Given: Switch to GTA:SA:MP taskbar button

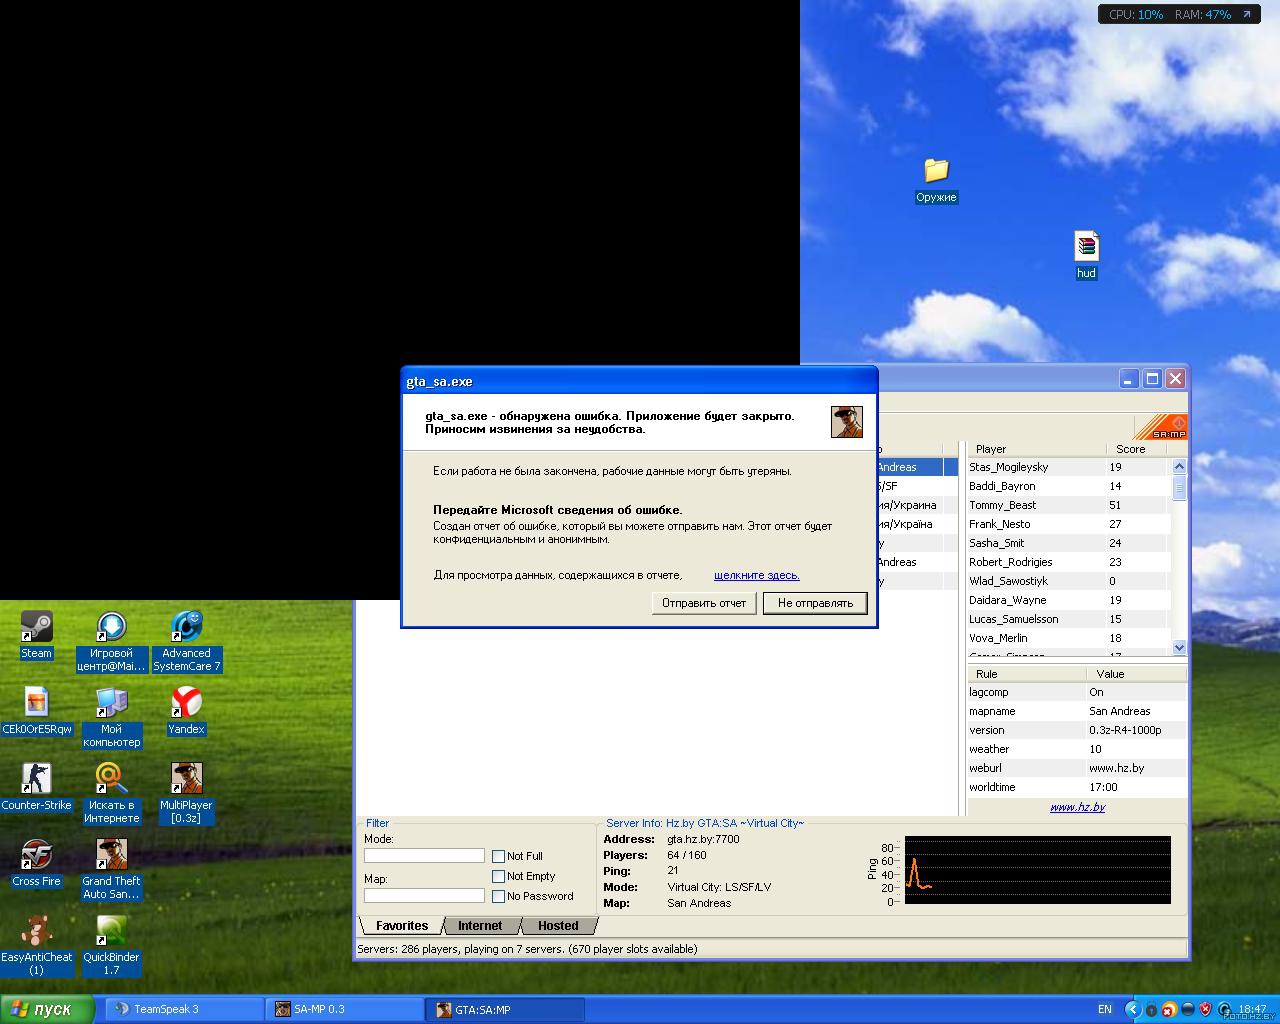Looking at the screenshot, I should coord(504,1009).
